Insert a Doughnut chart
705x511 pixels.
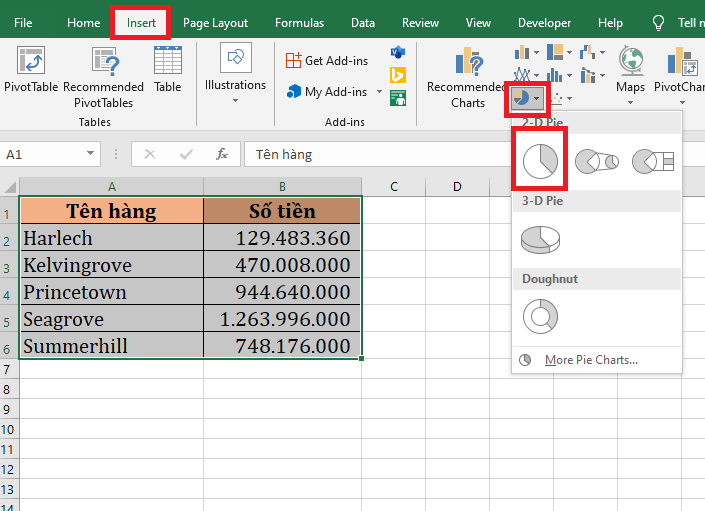pyautogui.click(x=540, y=317)
